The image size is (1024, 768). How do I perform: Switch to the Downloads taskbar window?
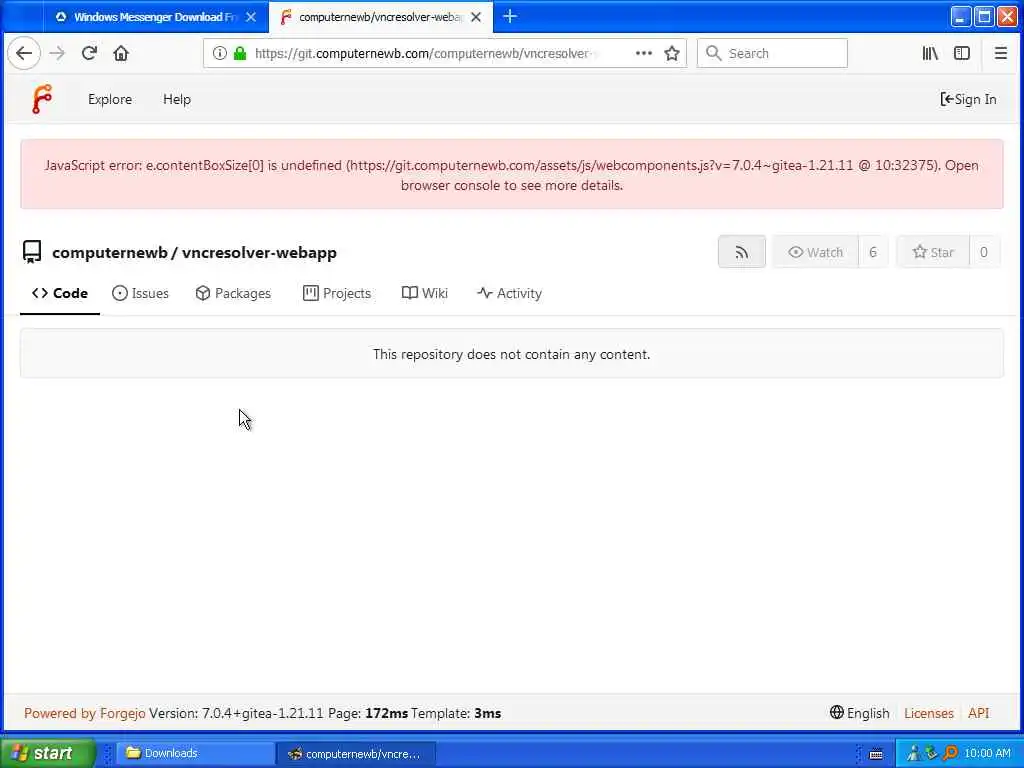coord(196,754)
